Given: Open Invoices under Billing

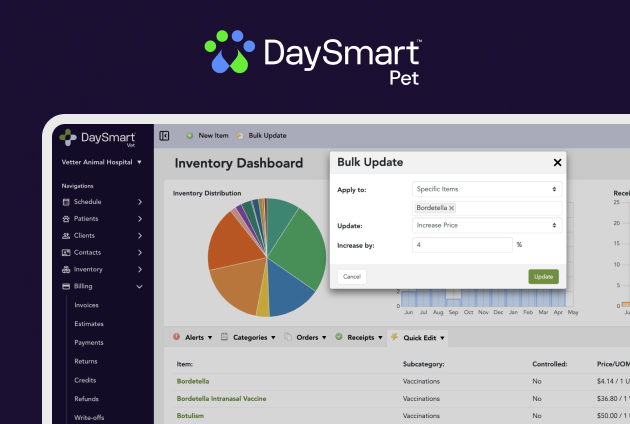Looking at the screenshot, I should [86, 305].
